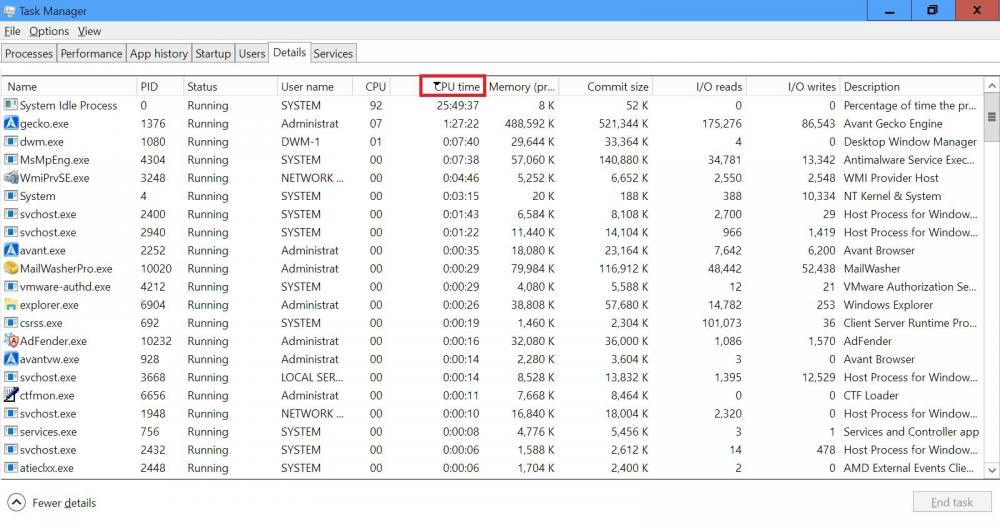The width and height of the screenshot is (1000, 525).
Task: Click the Desktop Window Manager description
Action: pyautogui.click(x=910, y=142)
